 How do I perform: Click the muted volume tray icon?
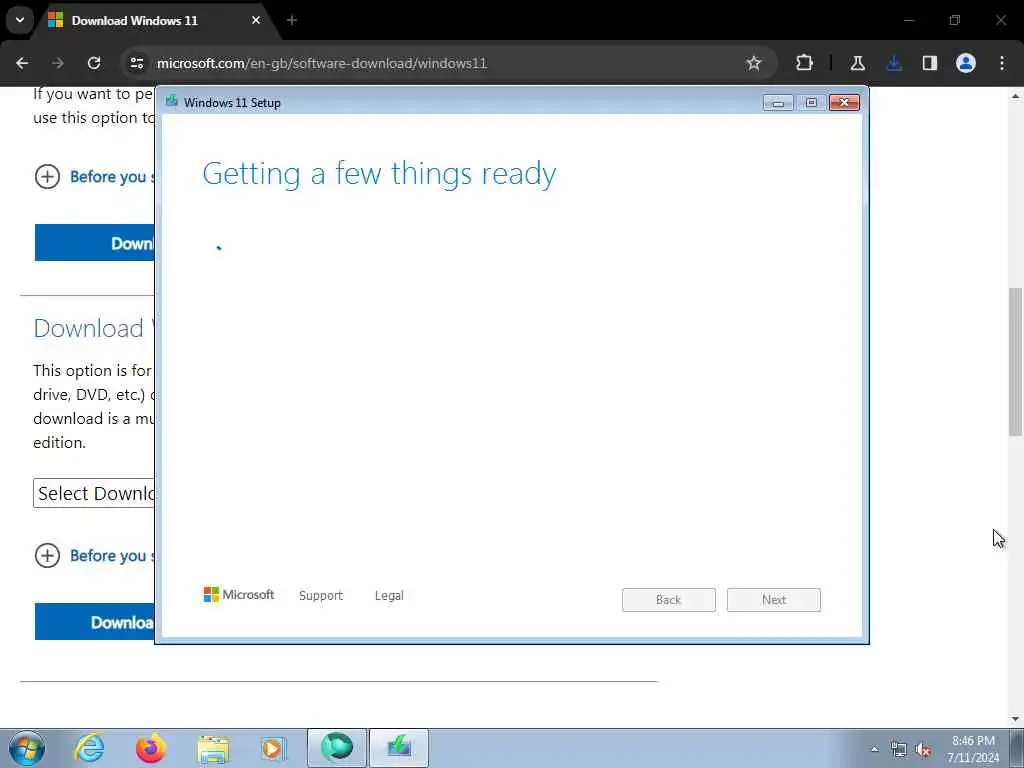(923, 750)
